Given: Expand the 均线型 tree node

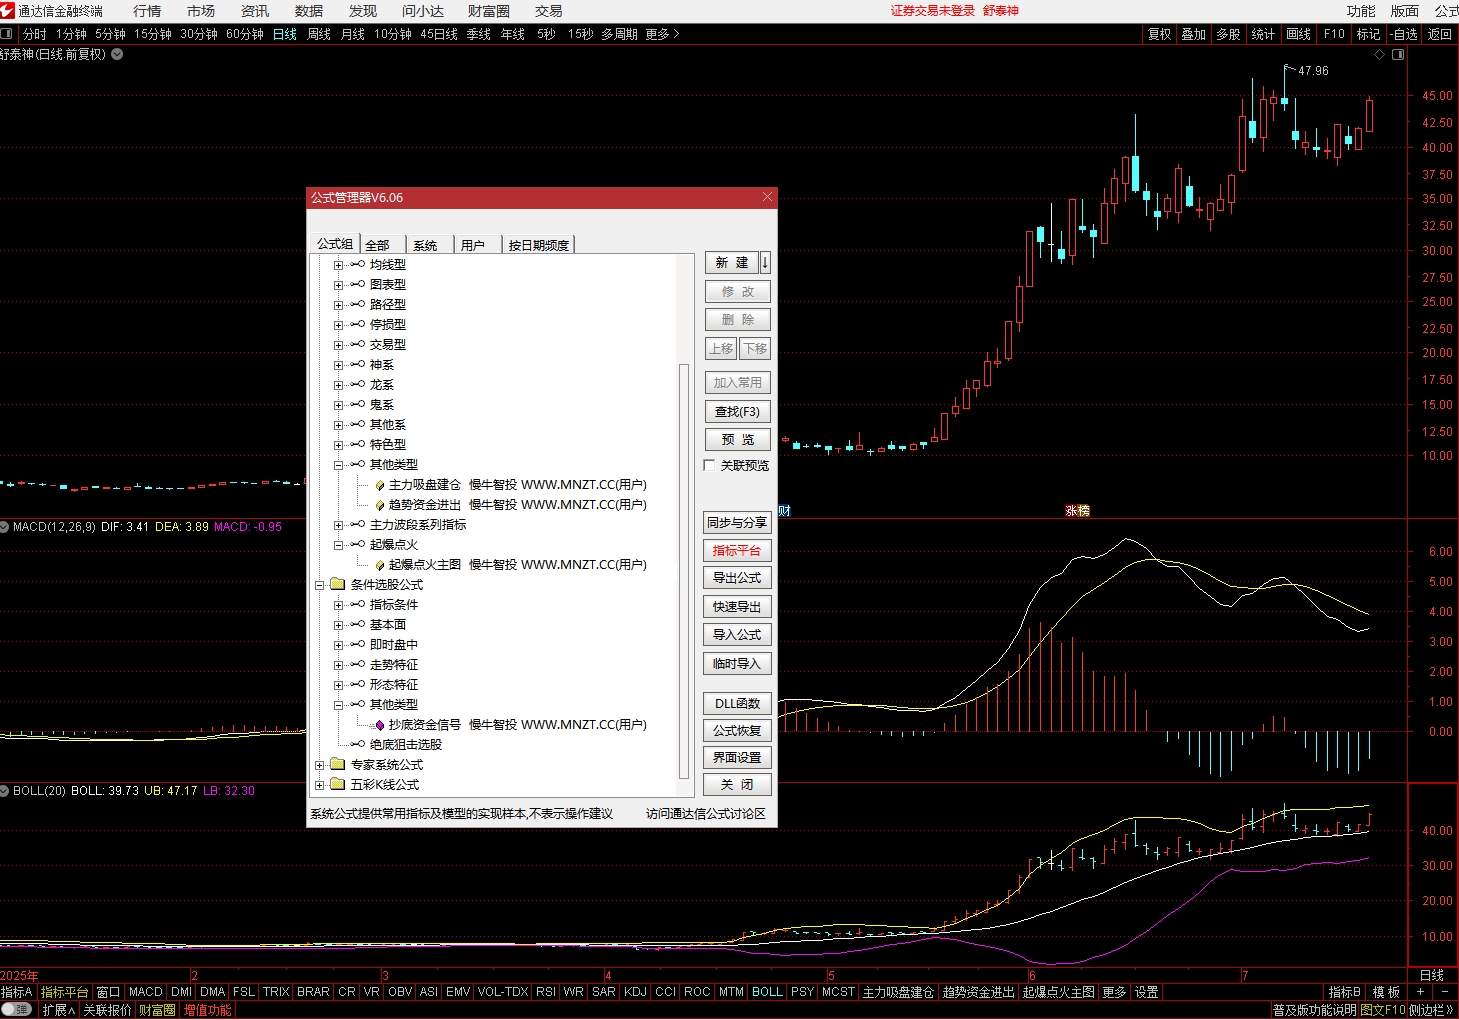Looking at the screenshot, I should click(x=338, y=265).
